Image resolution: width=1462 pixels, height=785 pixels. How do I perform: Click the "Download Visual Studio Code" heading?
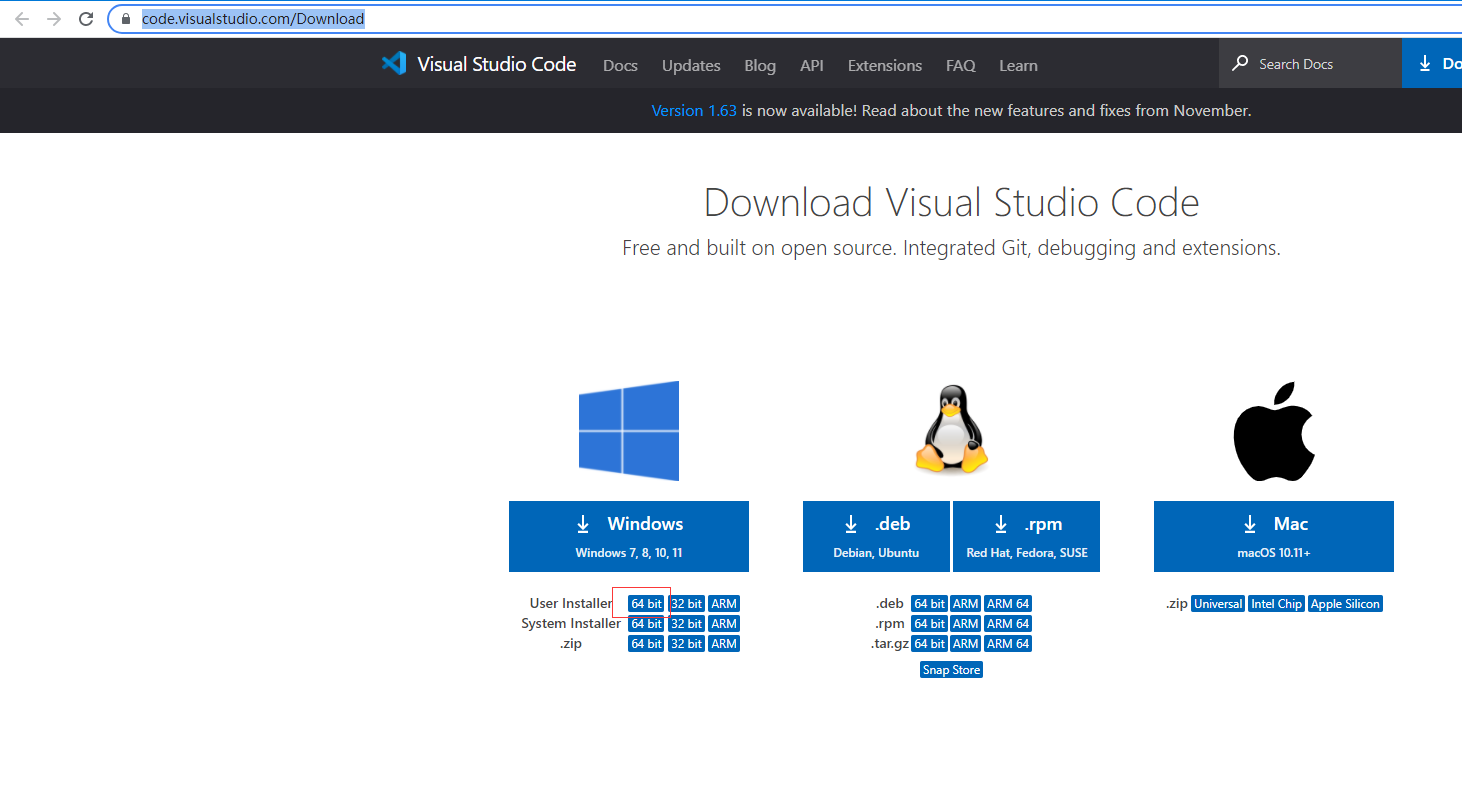(951, 203)
